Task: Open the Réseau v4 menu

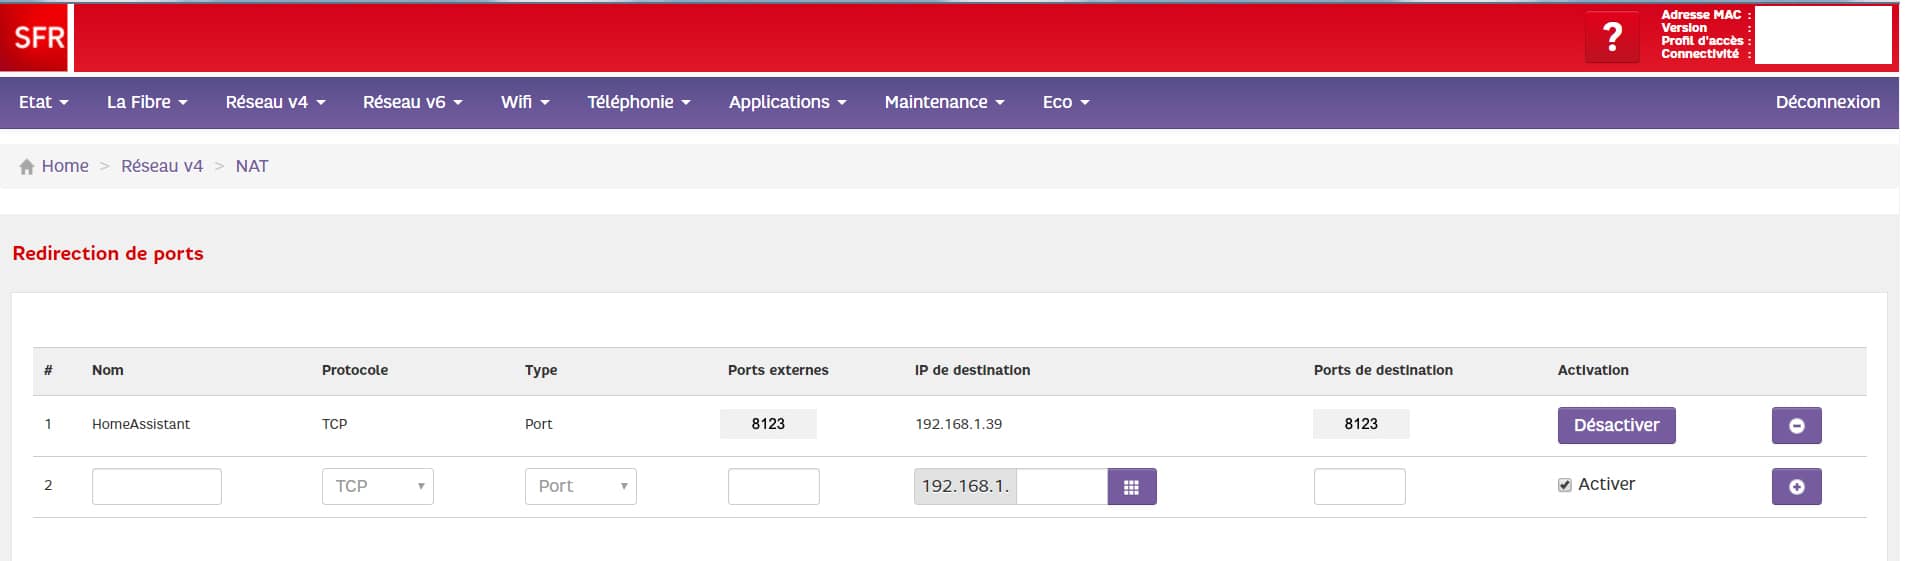Action: coord(275,102)
